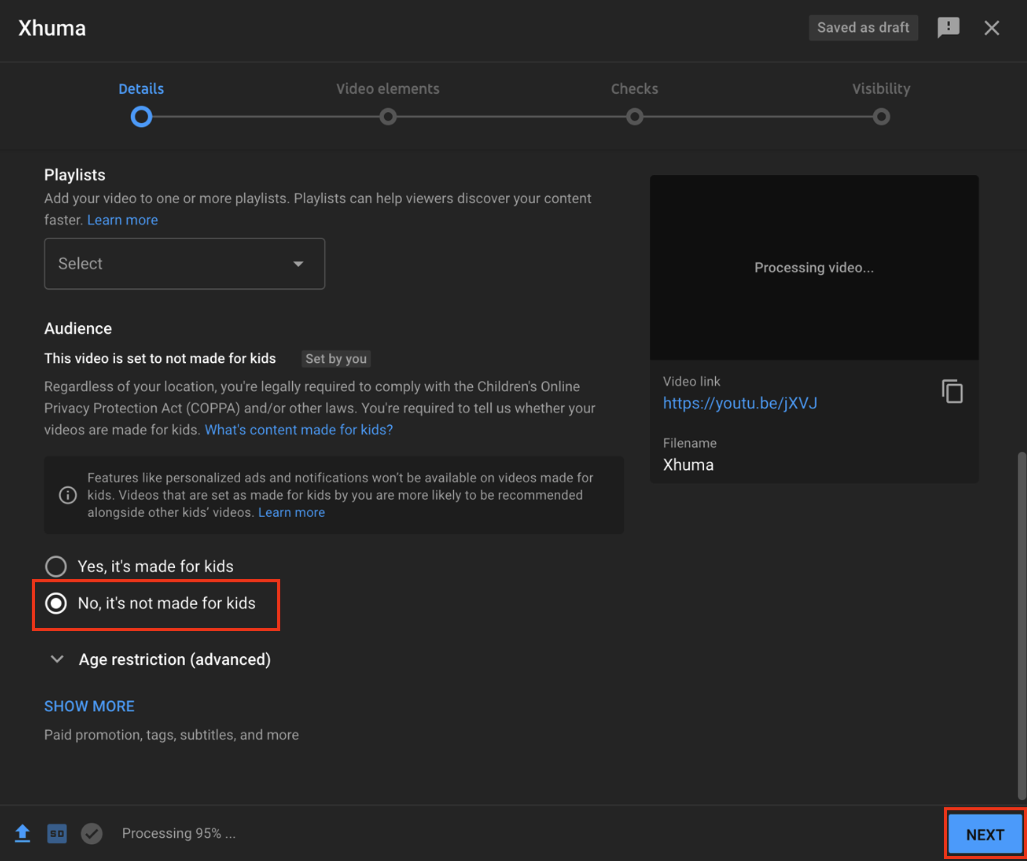Screen dimensions: 1027x861
Task: Click the Audience section heading
Action: pyautogui.click(x=78, y=329)
